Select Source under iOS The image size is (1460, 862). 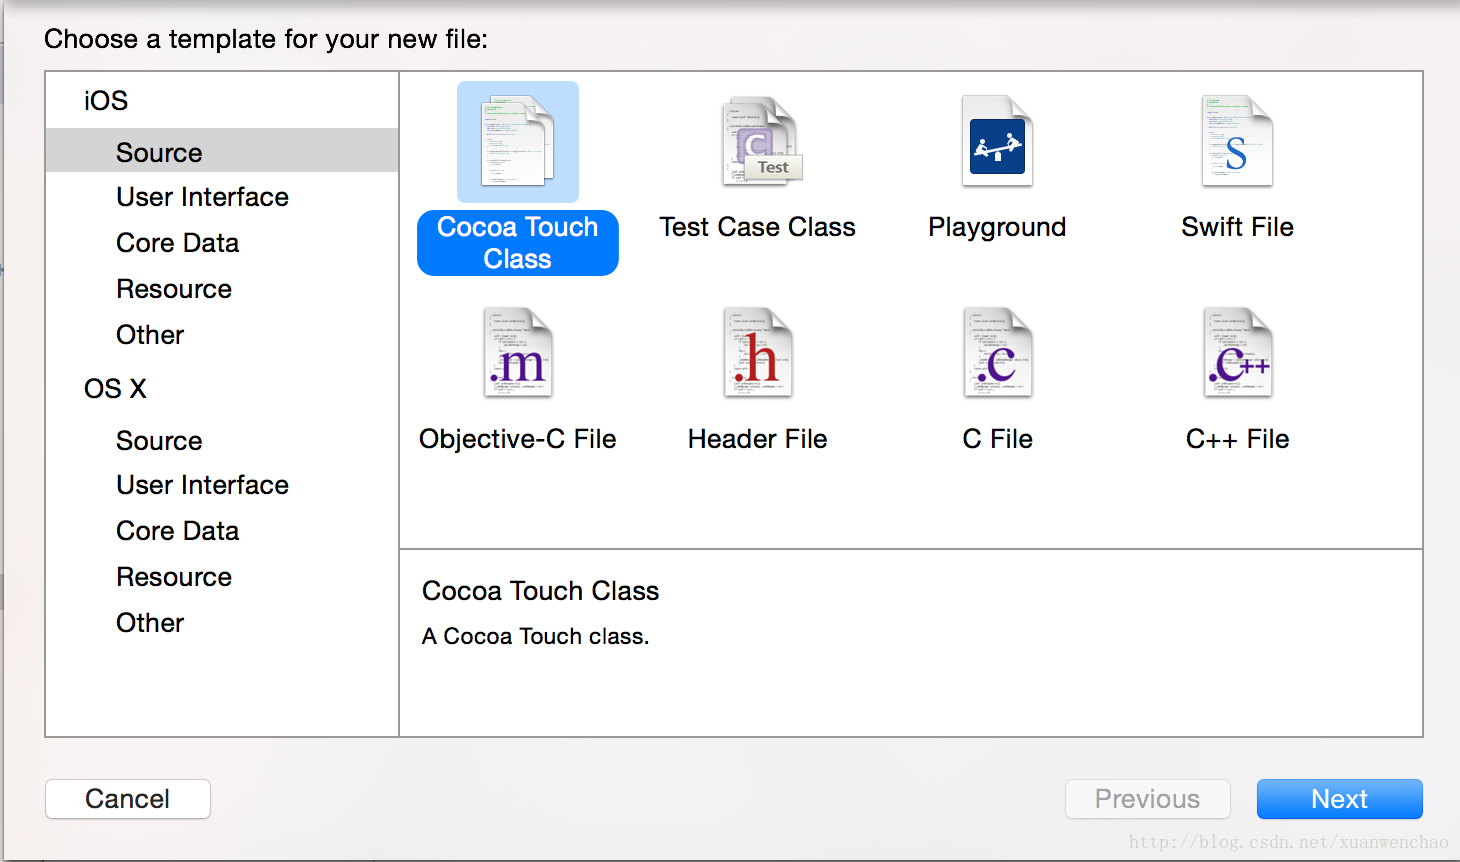click(x=222, y=151)
